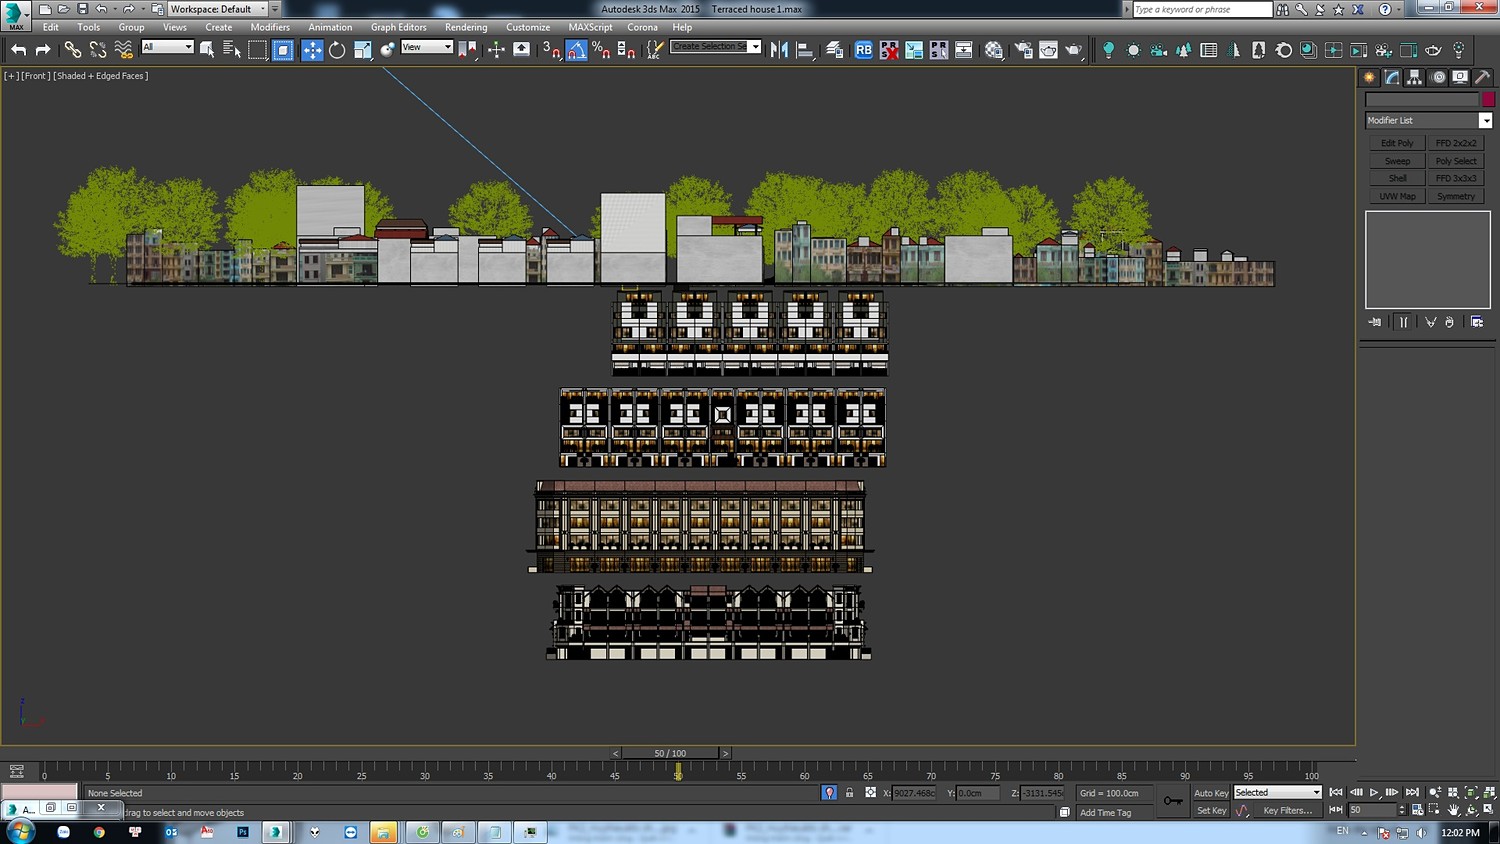Click the Pan View hand icon

[x=1453, y=810]
